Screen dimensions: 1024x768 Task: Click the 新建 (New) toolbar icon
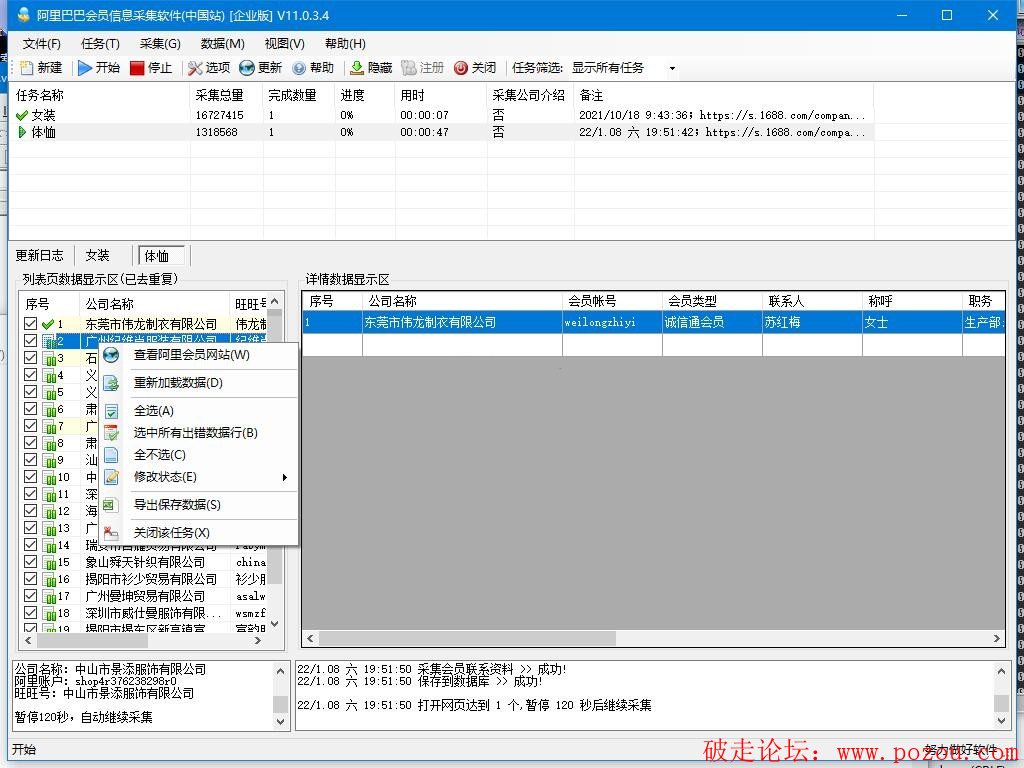pyautogui.click(x=27, y=68)
